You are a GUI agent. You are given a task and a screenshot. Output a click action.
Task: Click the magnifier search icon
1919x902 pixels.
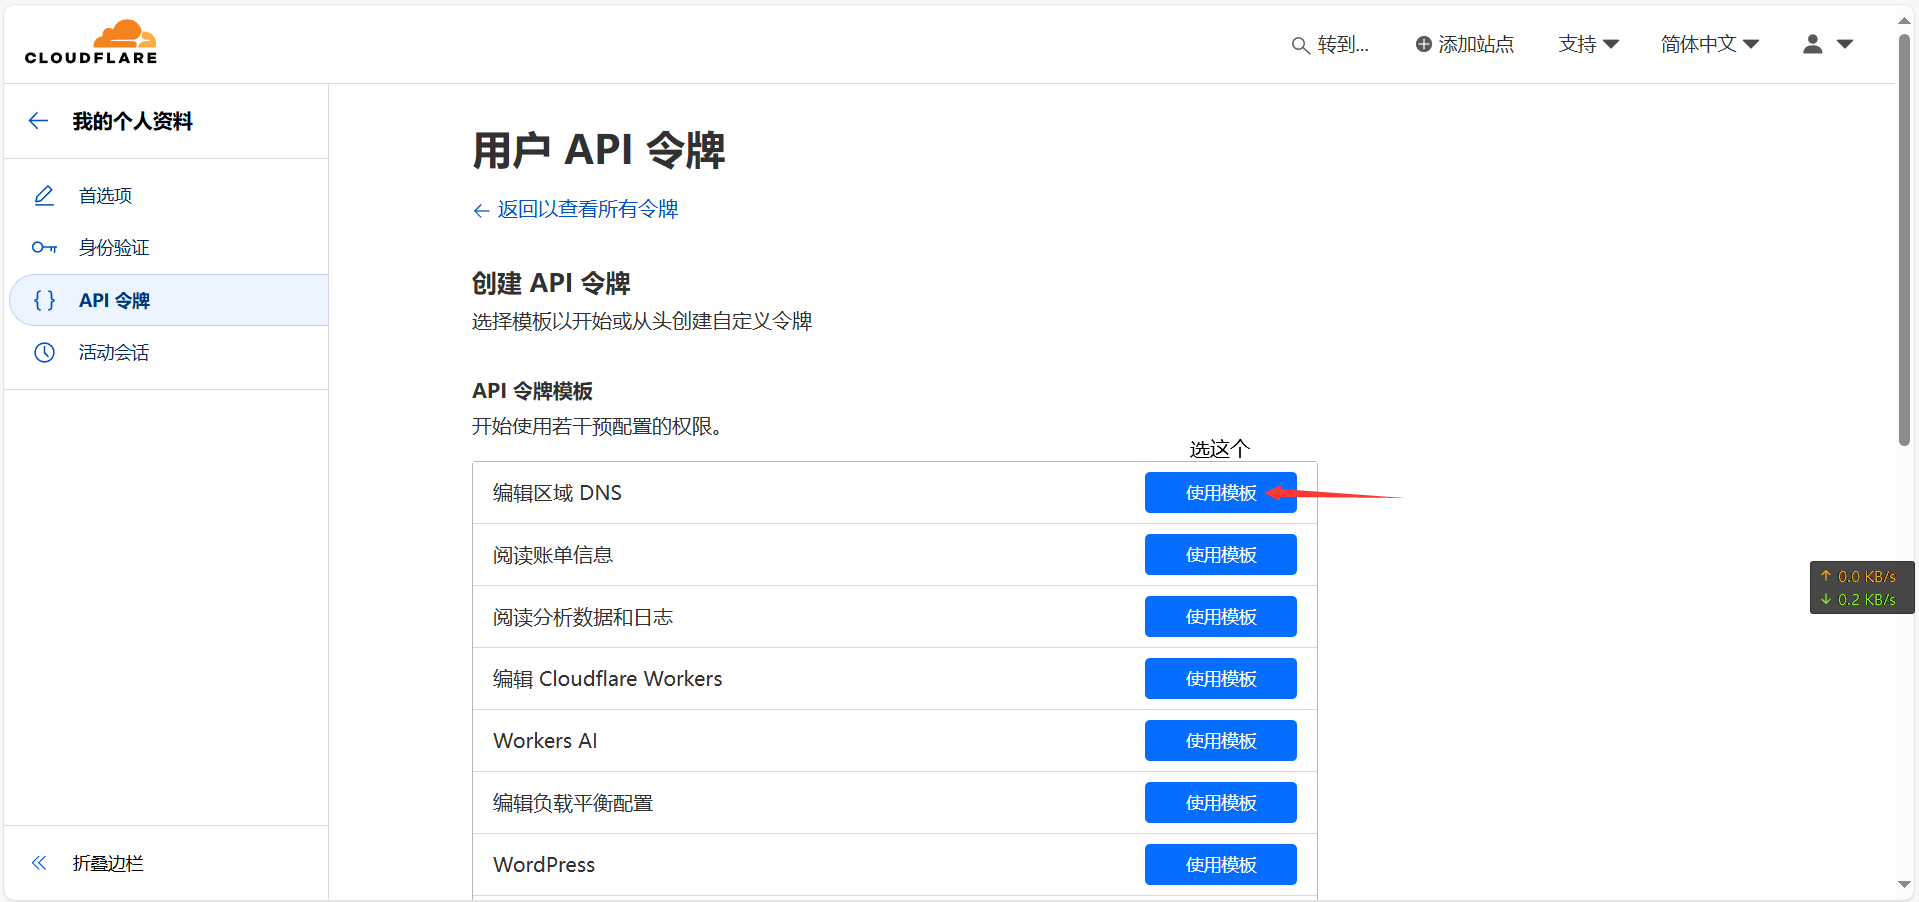[x=1300, y=45]
